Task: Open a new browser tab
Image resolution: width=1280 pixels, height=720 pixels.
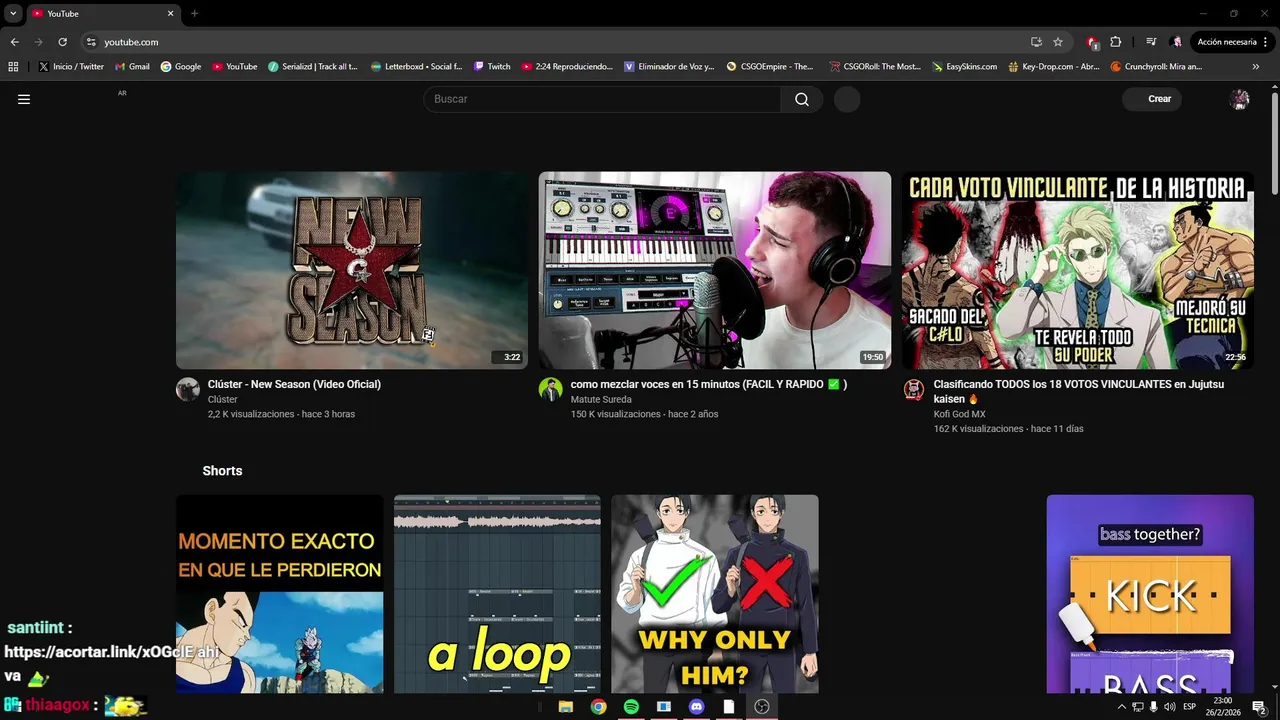Action: coord(194,13)
